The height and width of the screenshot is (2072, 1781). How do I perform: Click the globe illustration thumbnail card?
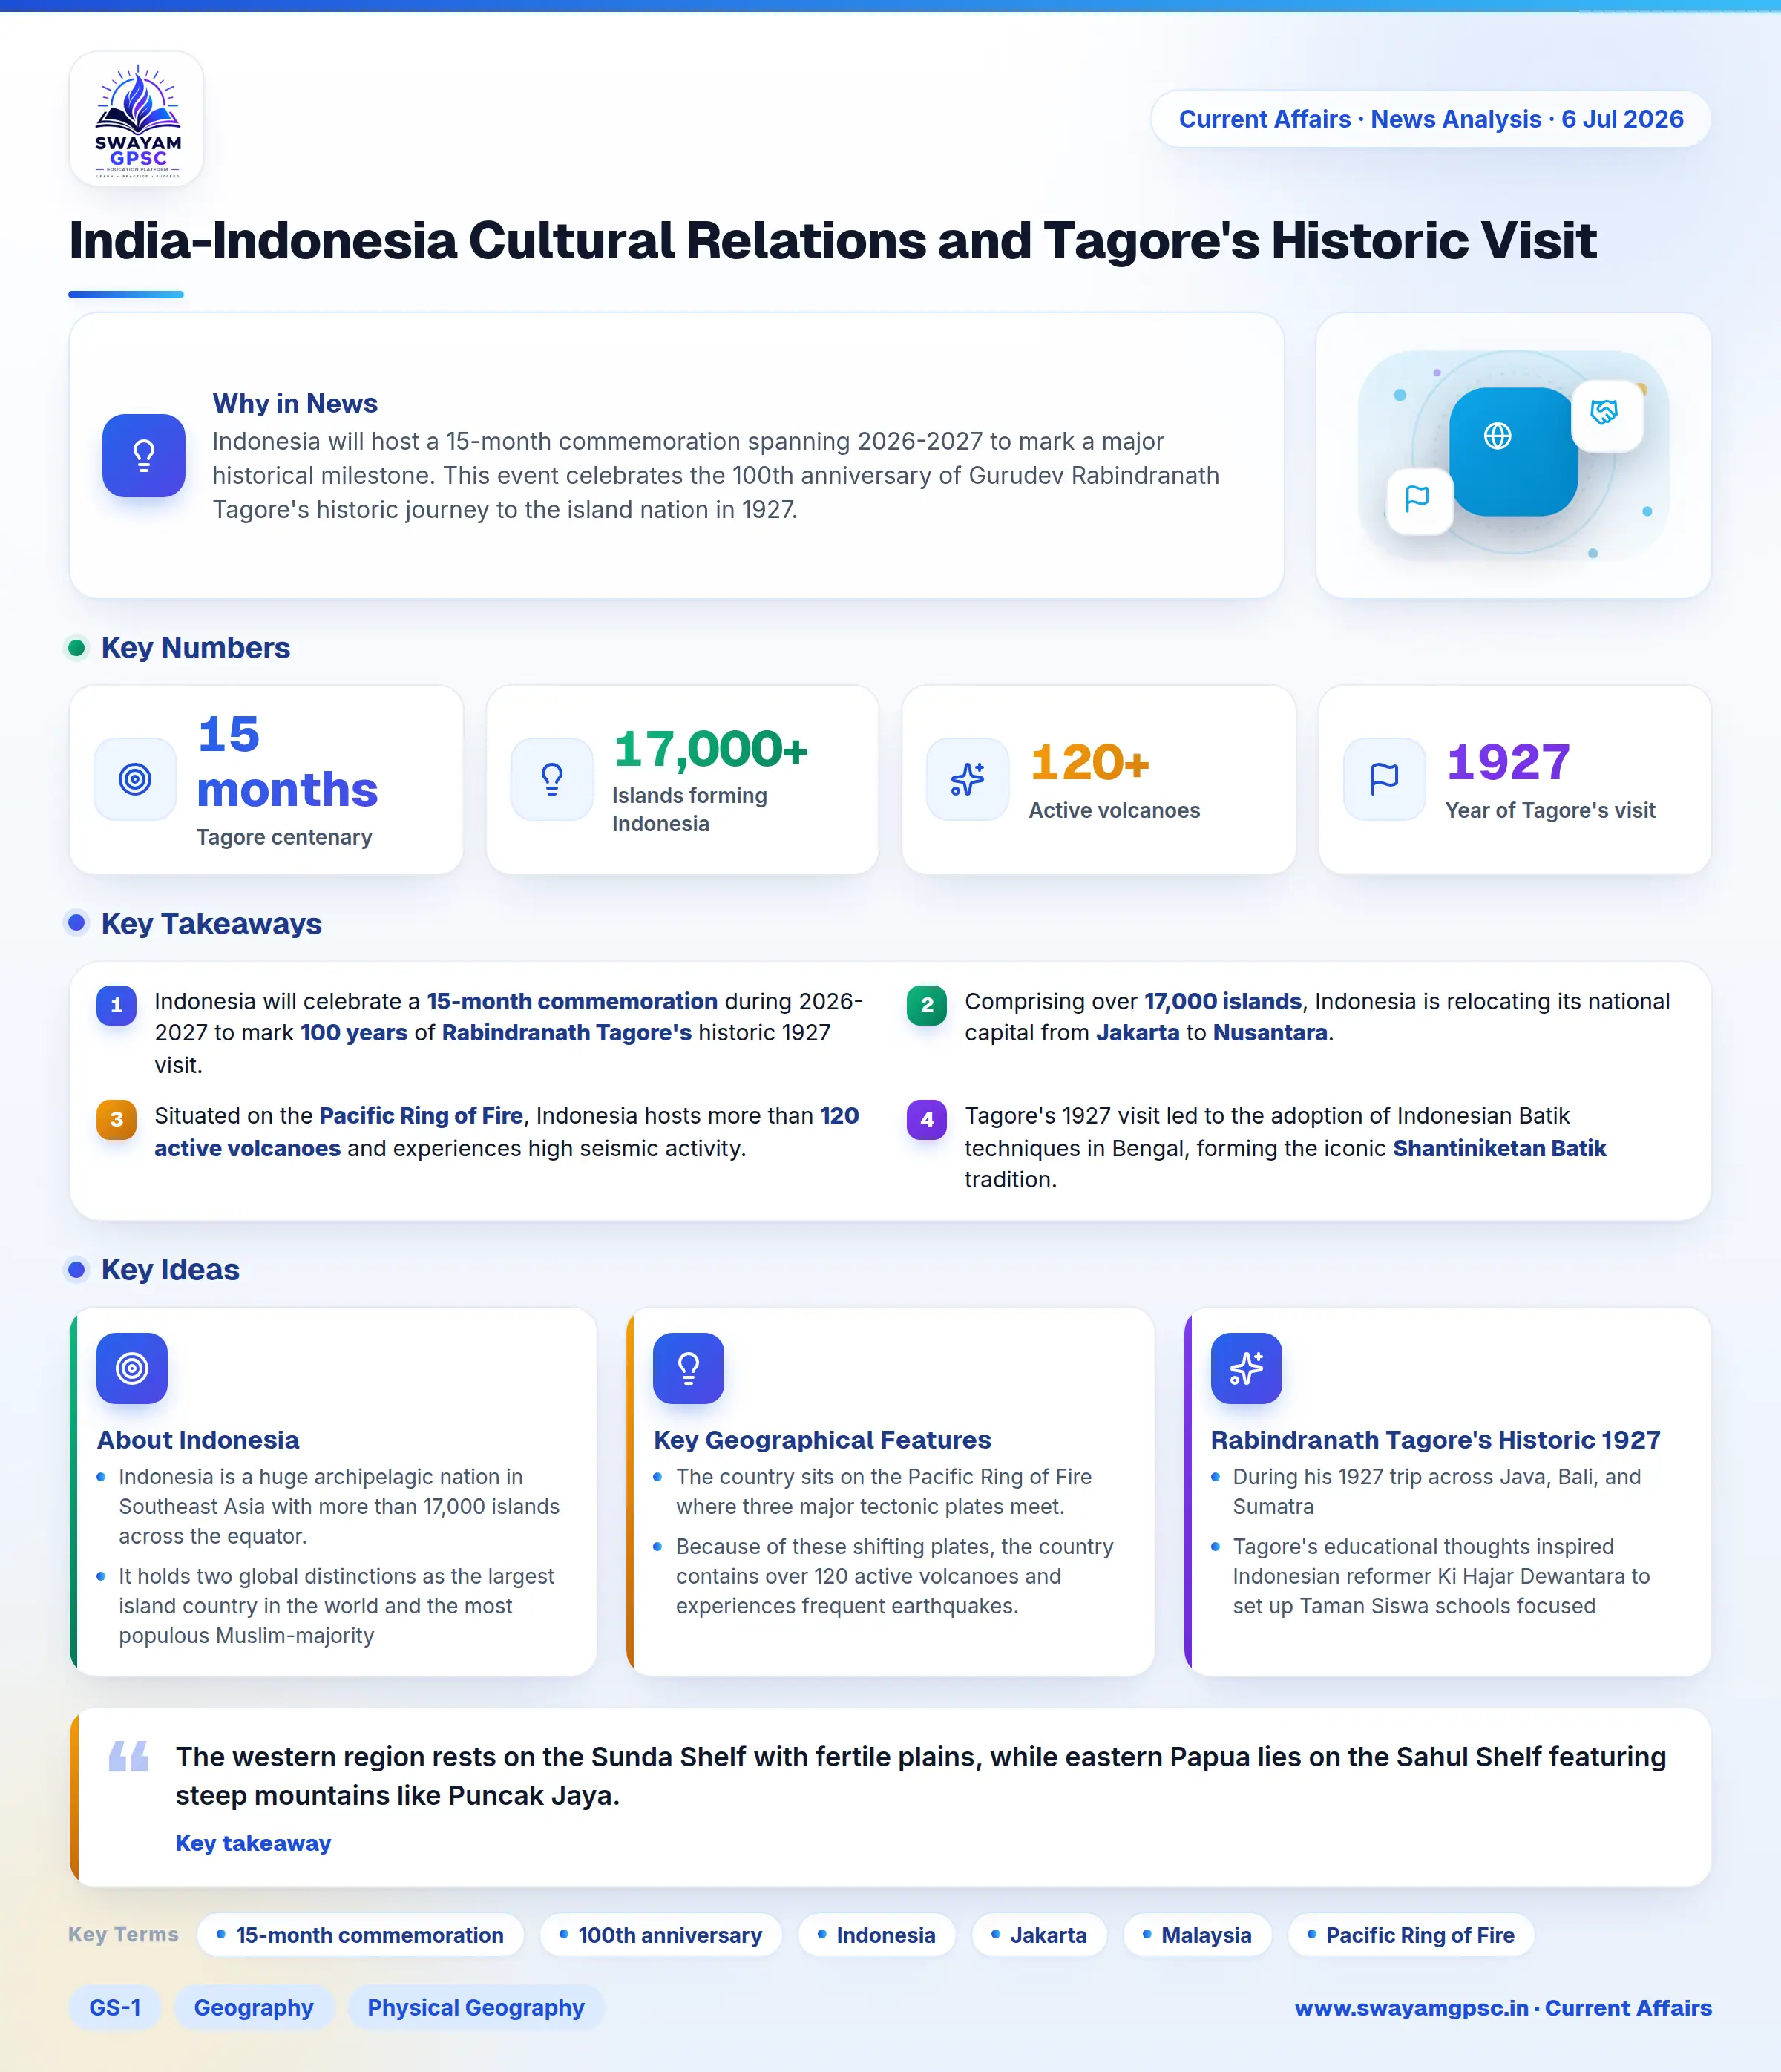(1513, 456)
